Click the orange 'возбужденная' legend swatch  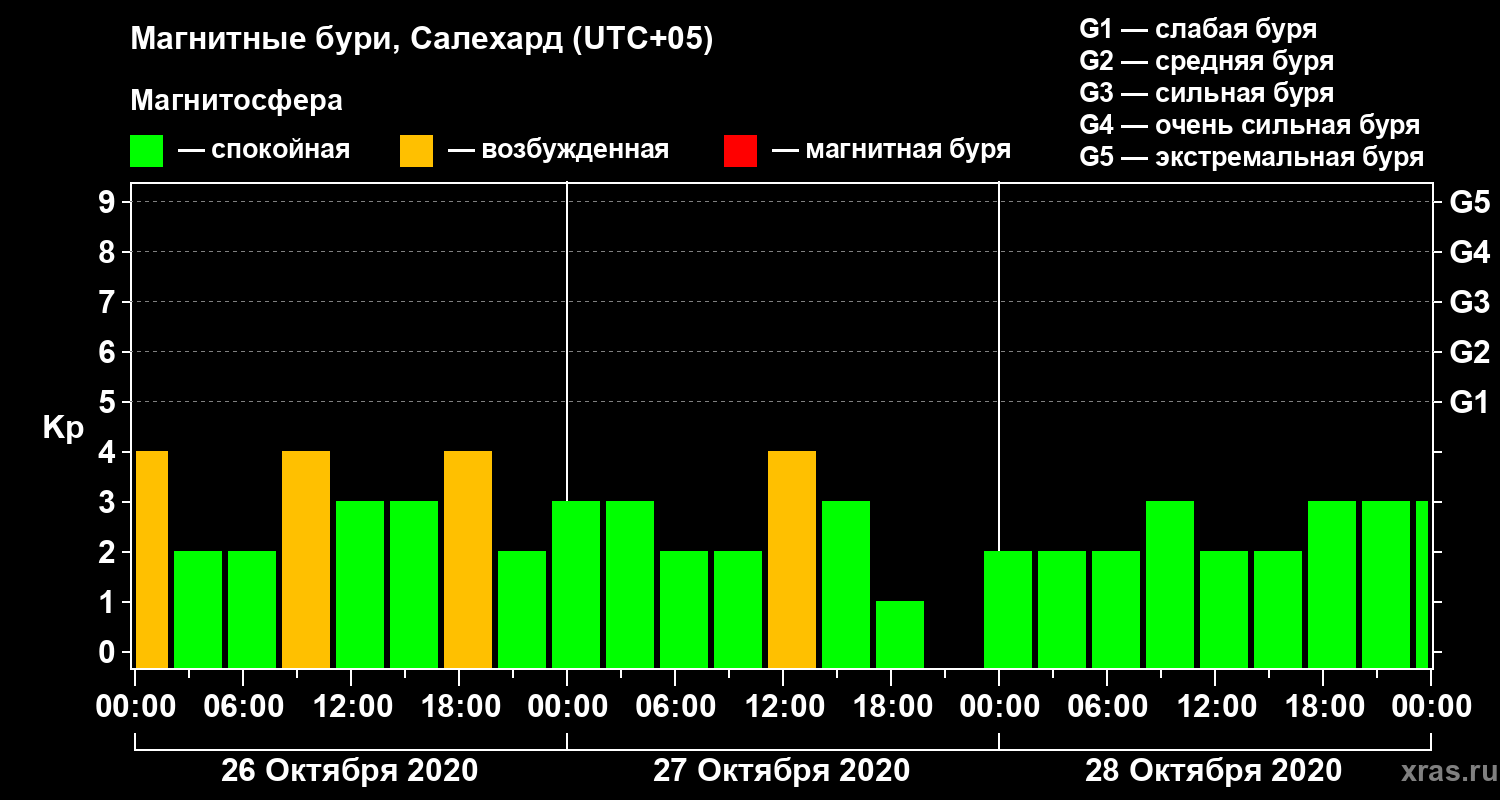pos(416,151)
